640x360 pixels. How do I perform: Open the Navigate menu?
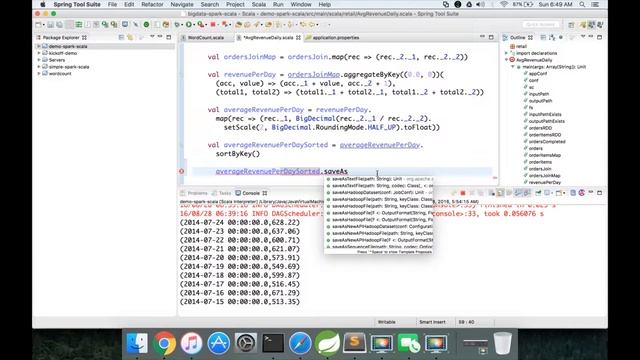tap(182, 4)
